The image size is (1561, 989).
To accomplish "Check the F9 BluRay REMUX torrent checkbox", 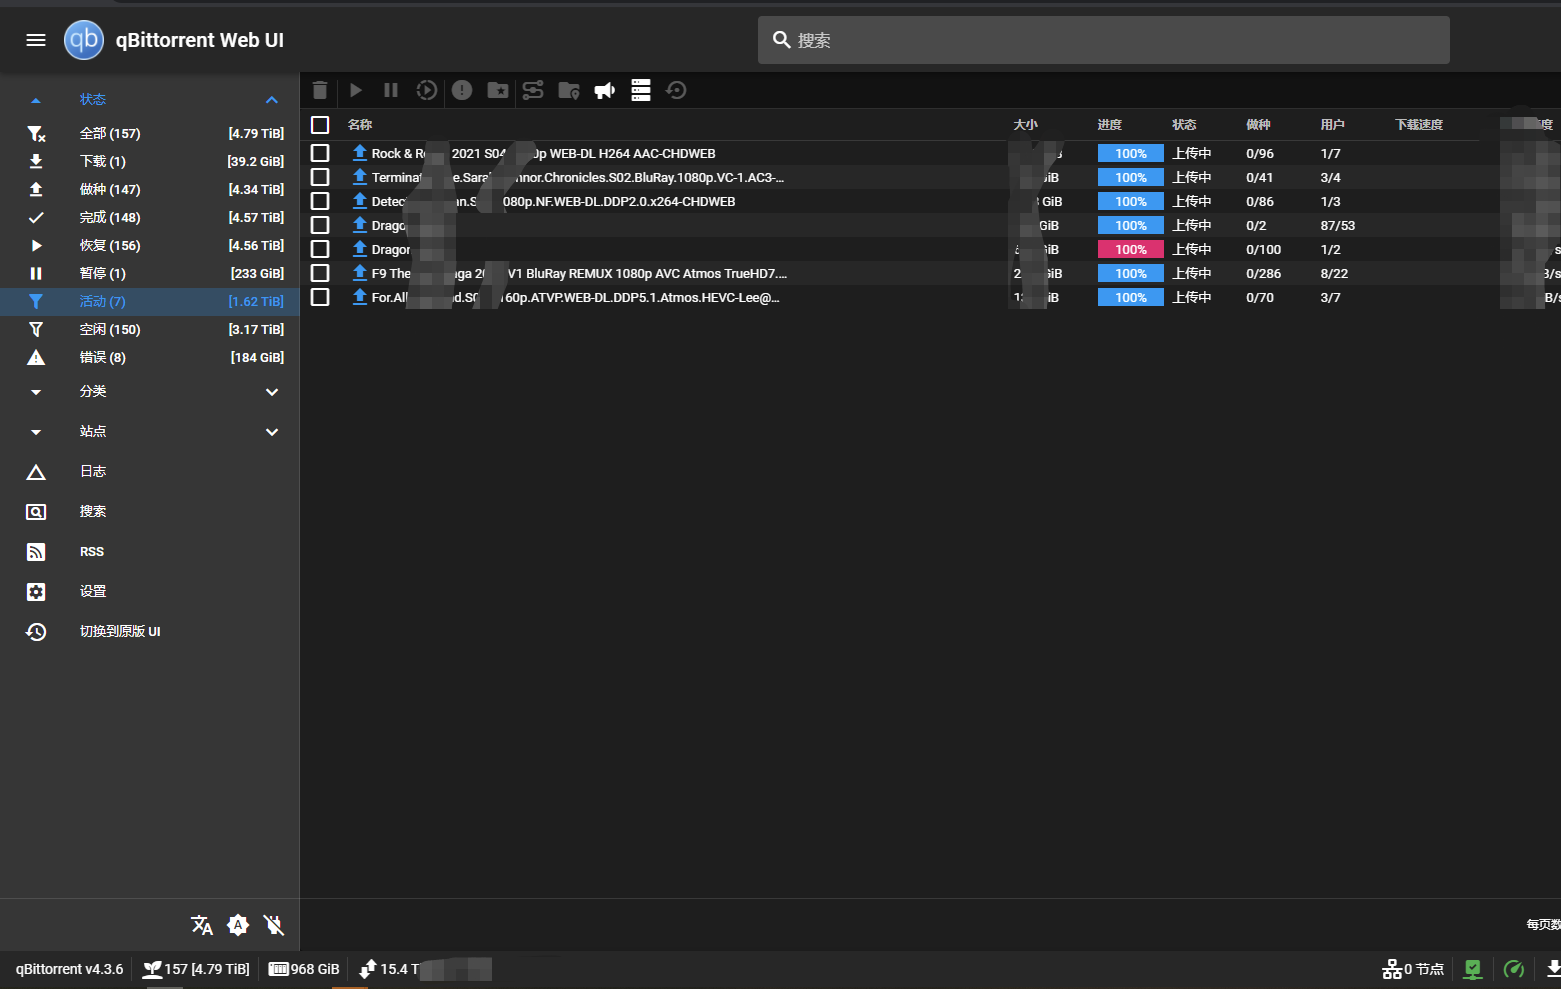I will pos(320,273).
